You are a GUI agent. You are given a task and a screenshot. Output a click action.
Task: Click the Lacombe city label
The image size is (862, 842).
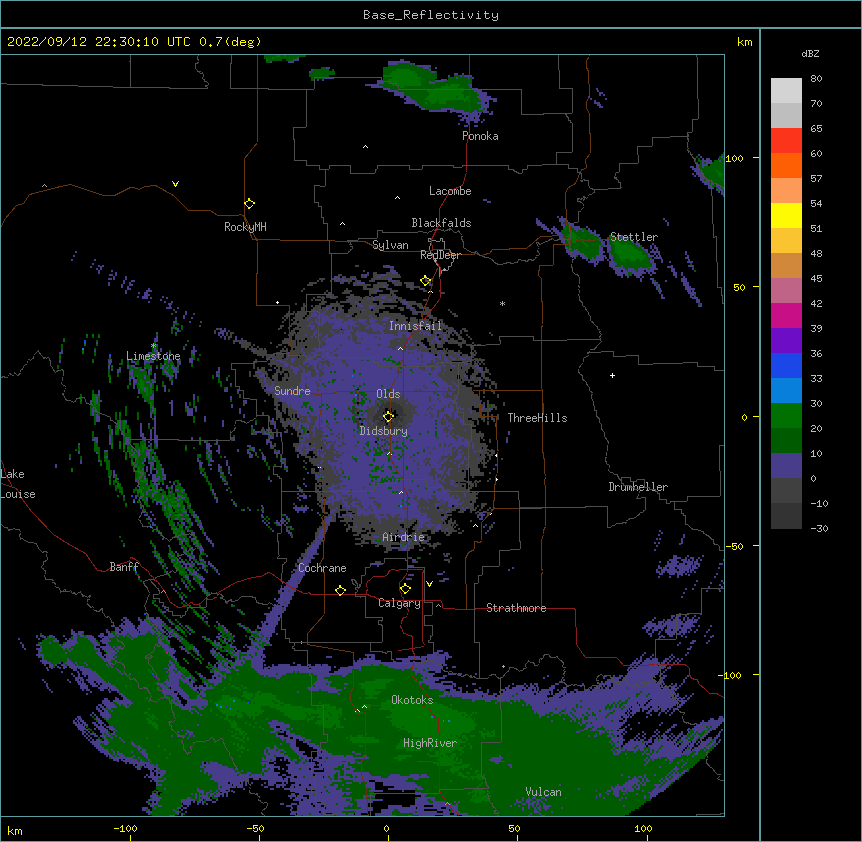pos(450,191)
